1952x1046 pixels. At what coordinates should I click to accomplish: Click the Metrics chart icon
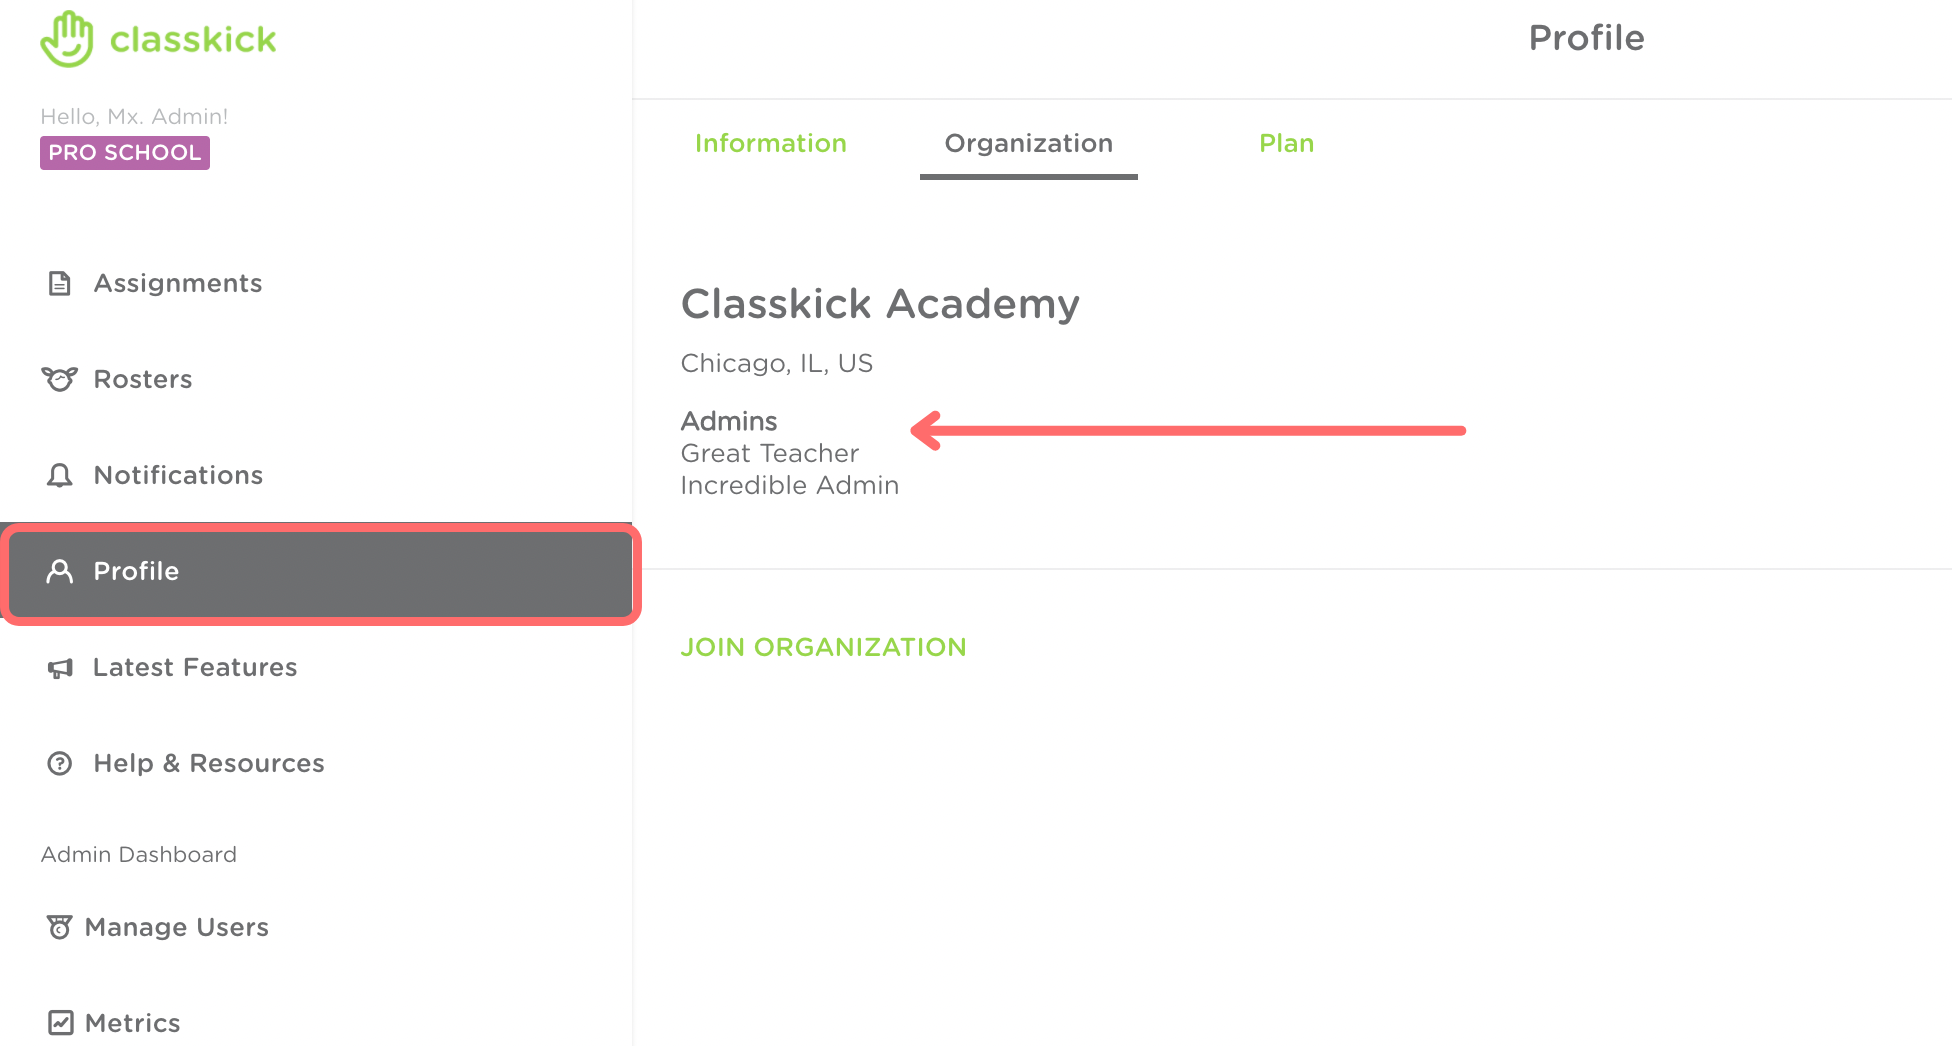61,1023
